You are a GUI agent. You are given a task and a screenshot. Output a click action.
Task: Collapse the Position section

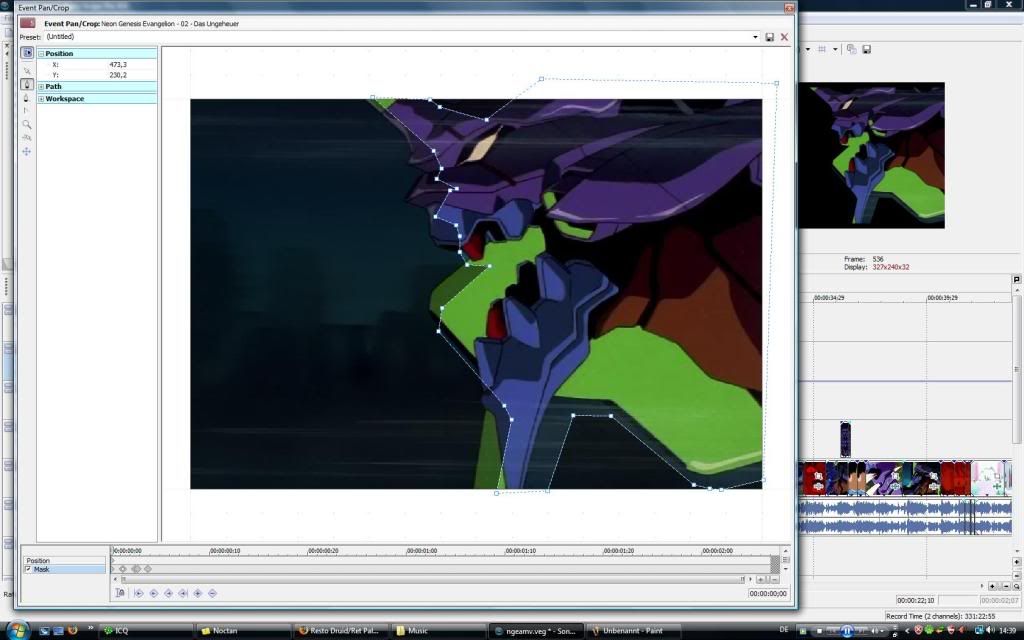click(41, 54)
